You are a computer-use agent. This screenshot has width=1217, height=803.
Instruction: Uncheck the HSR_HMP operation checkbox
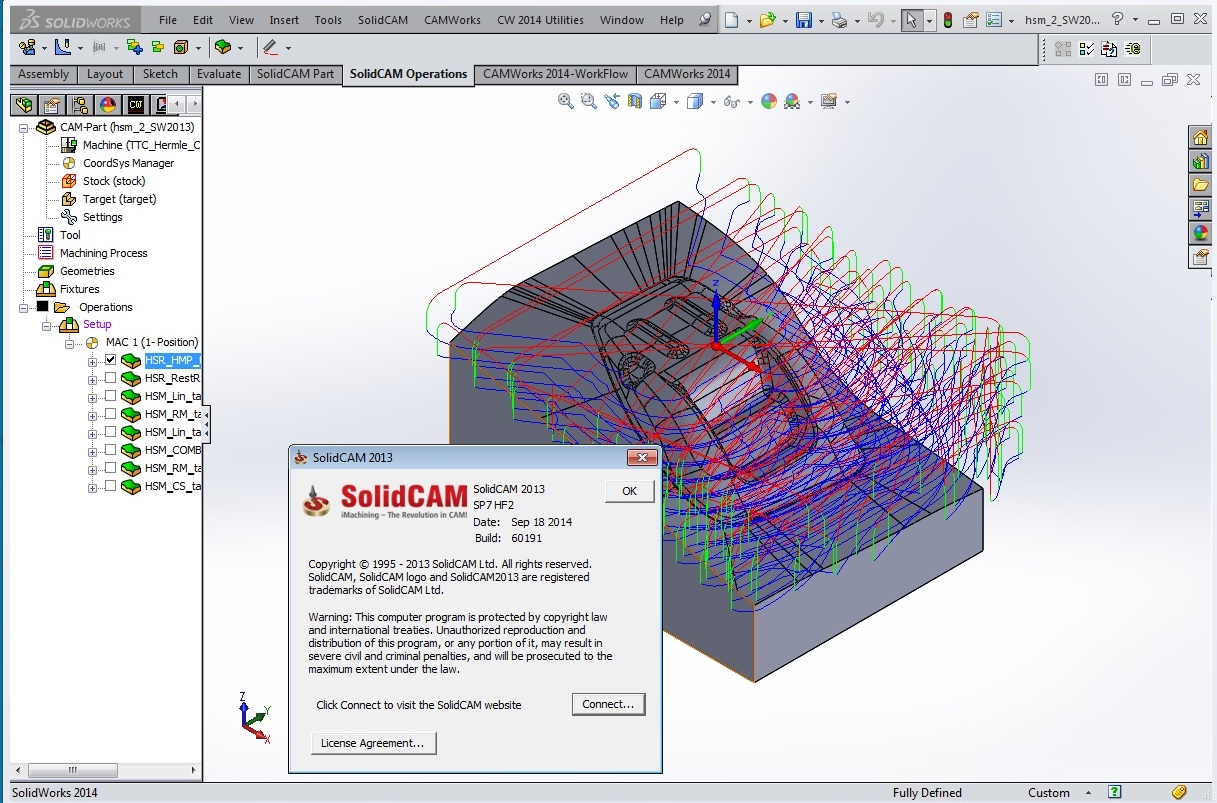[x=110, y=360]
